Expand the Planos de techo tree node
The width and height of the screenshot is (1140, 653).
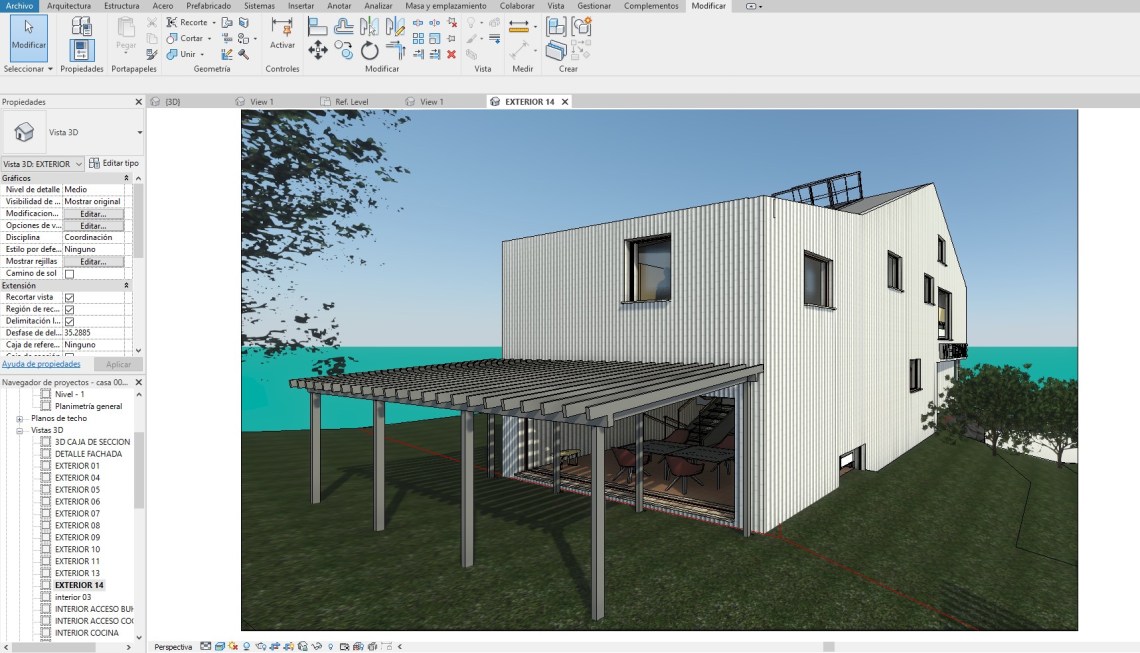pos(20,418)
